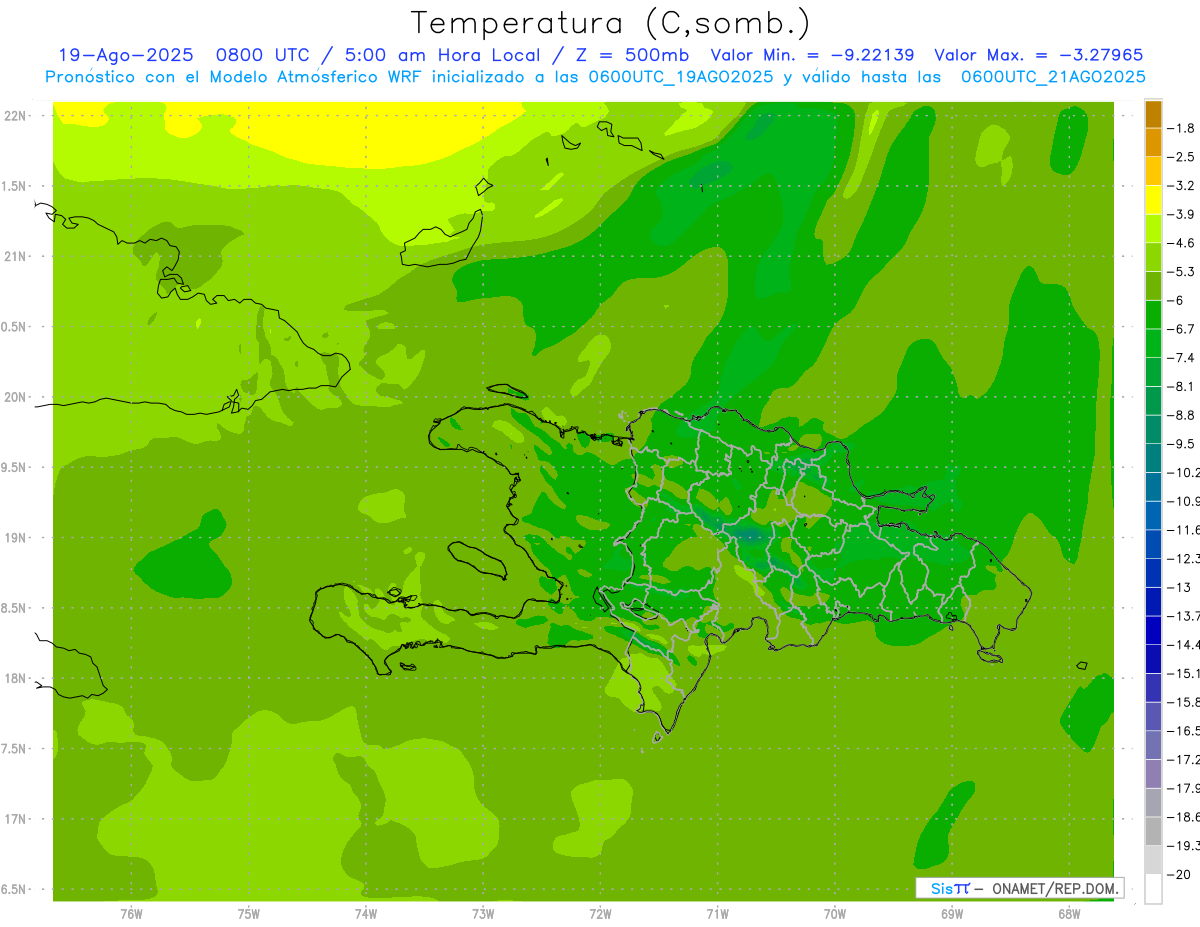Click the '-16.5' color bar value
Image resolution: width=1200 pixels, height=927 pixels.
(1182, 730)
